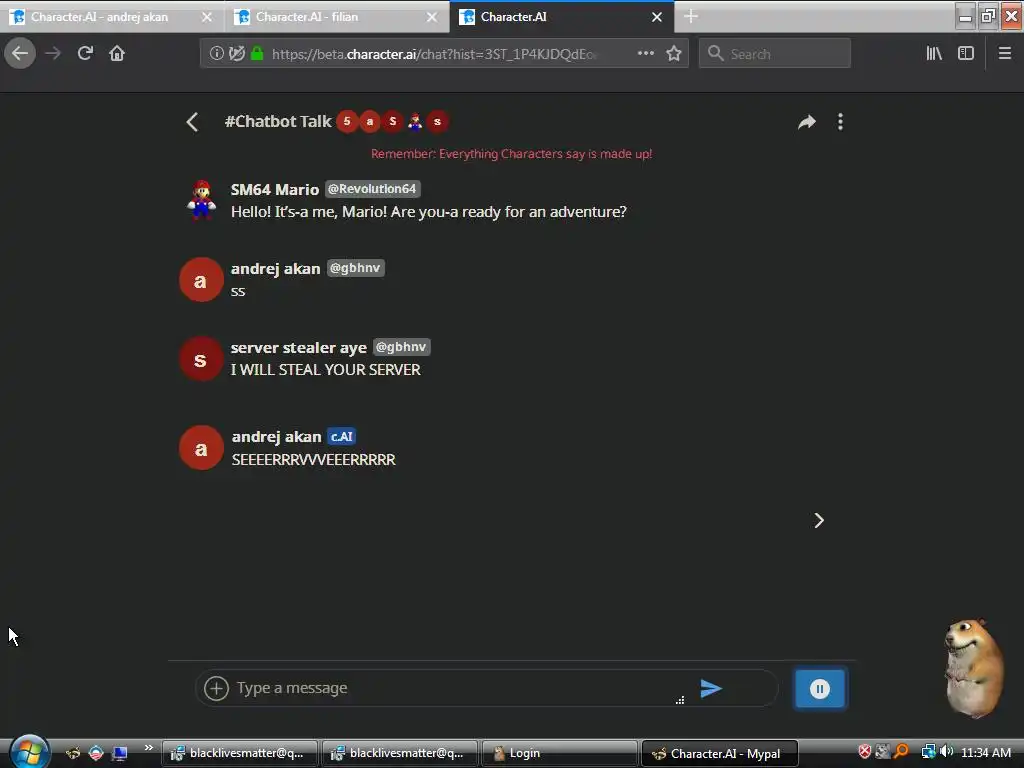
Task: Click the green secure connection padlock
Action: tap(257, 54)
